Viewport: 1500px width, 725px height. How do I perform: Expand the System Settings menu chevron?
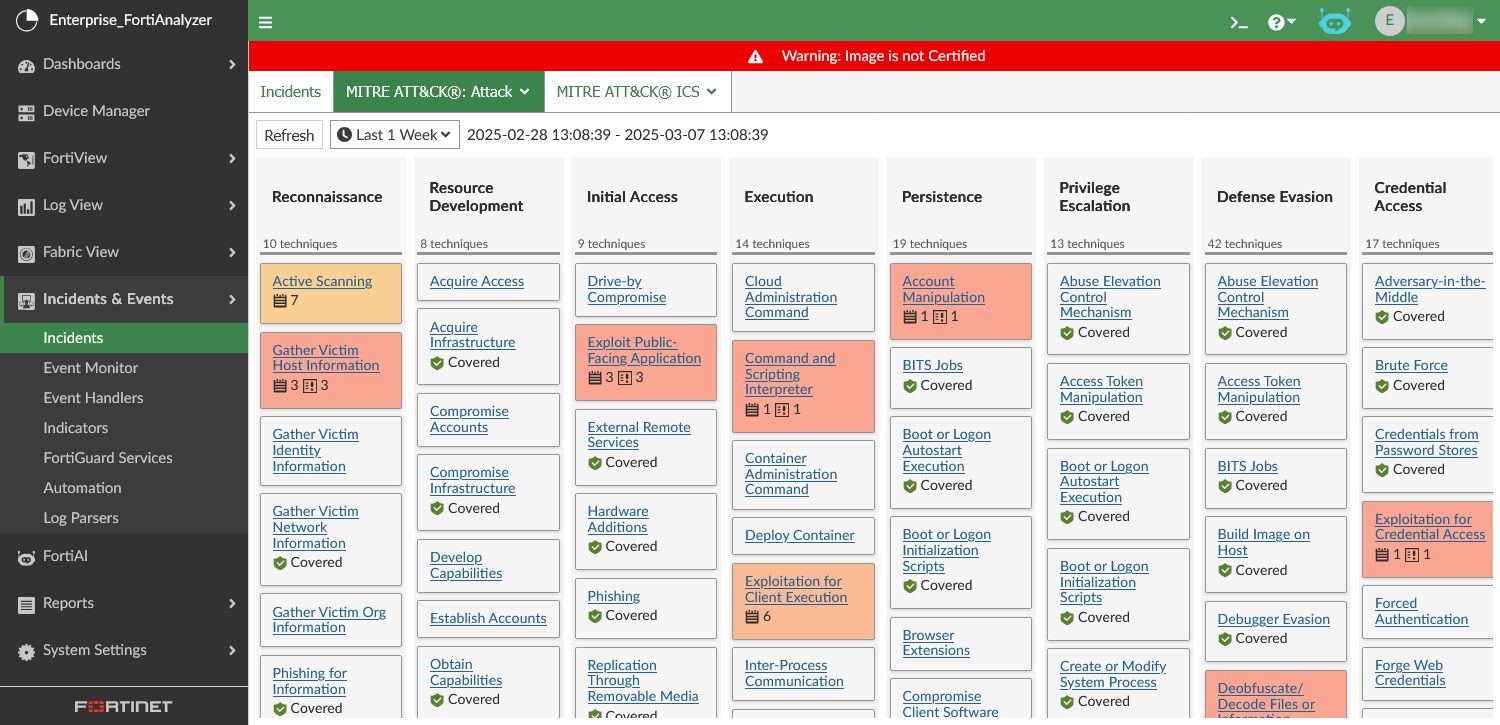[x=232, y=651]
